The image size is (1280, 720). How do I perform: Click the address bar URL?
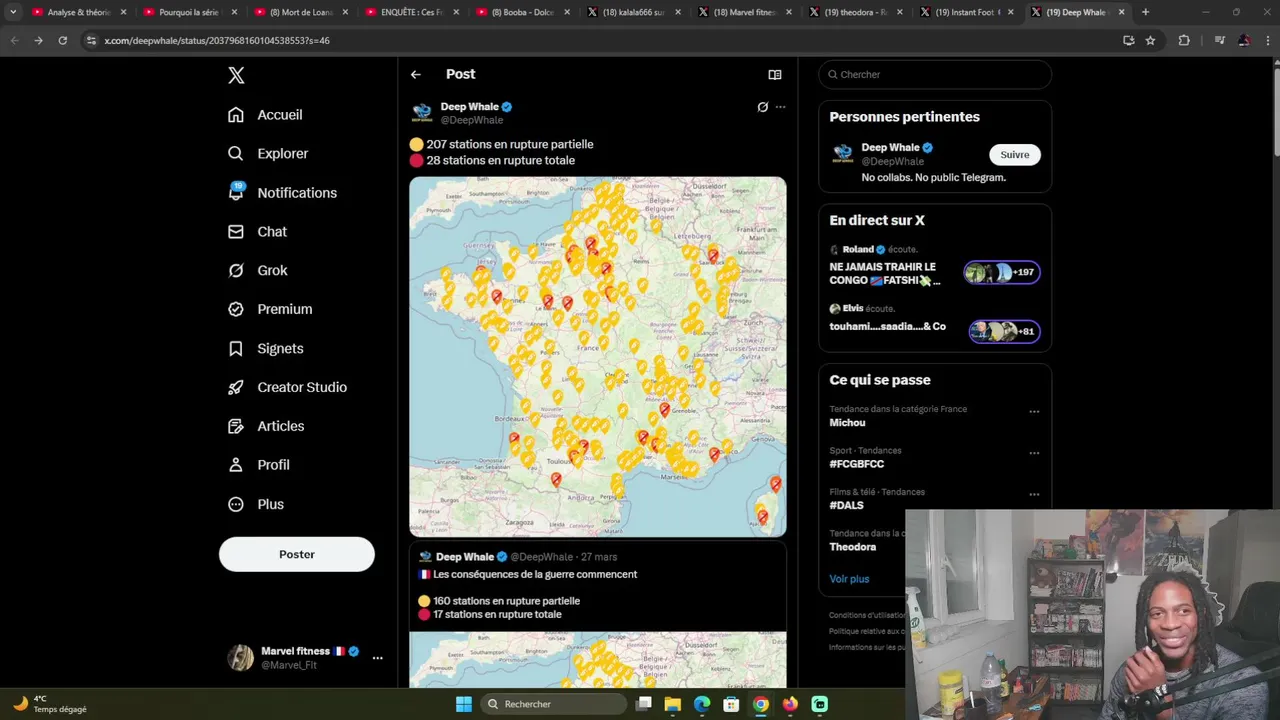[217, 41]
